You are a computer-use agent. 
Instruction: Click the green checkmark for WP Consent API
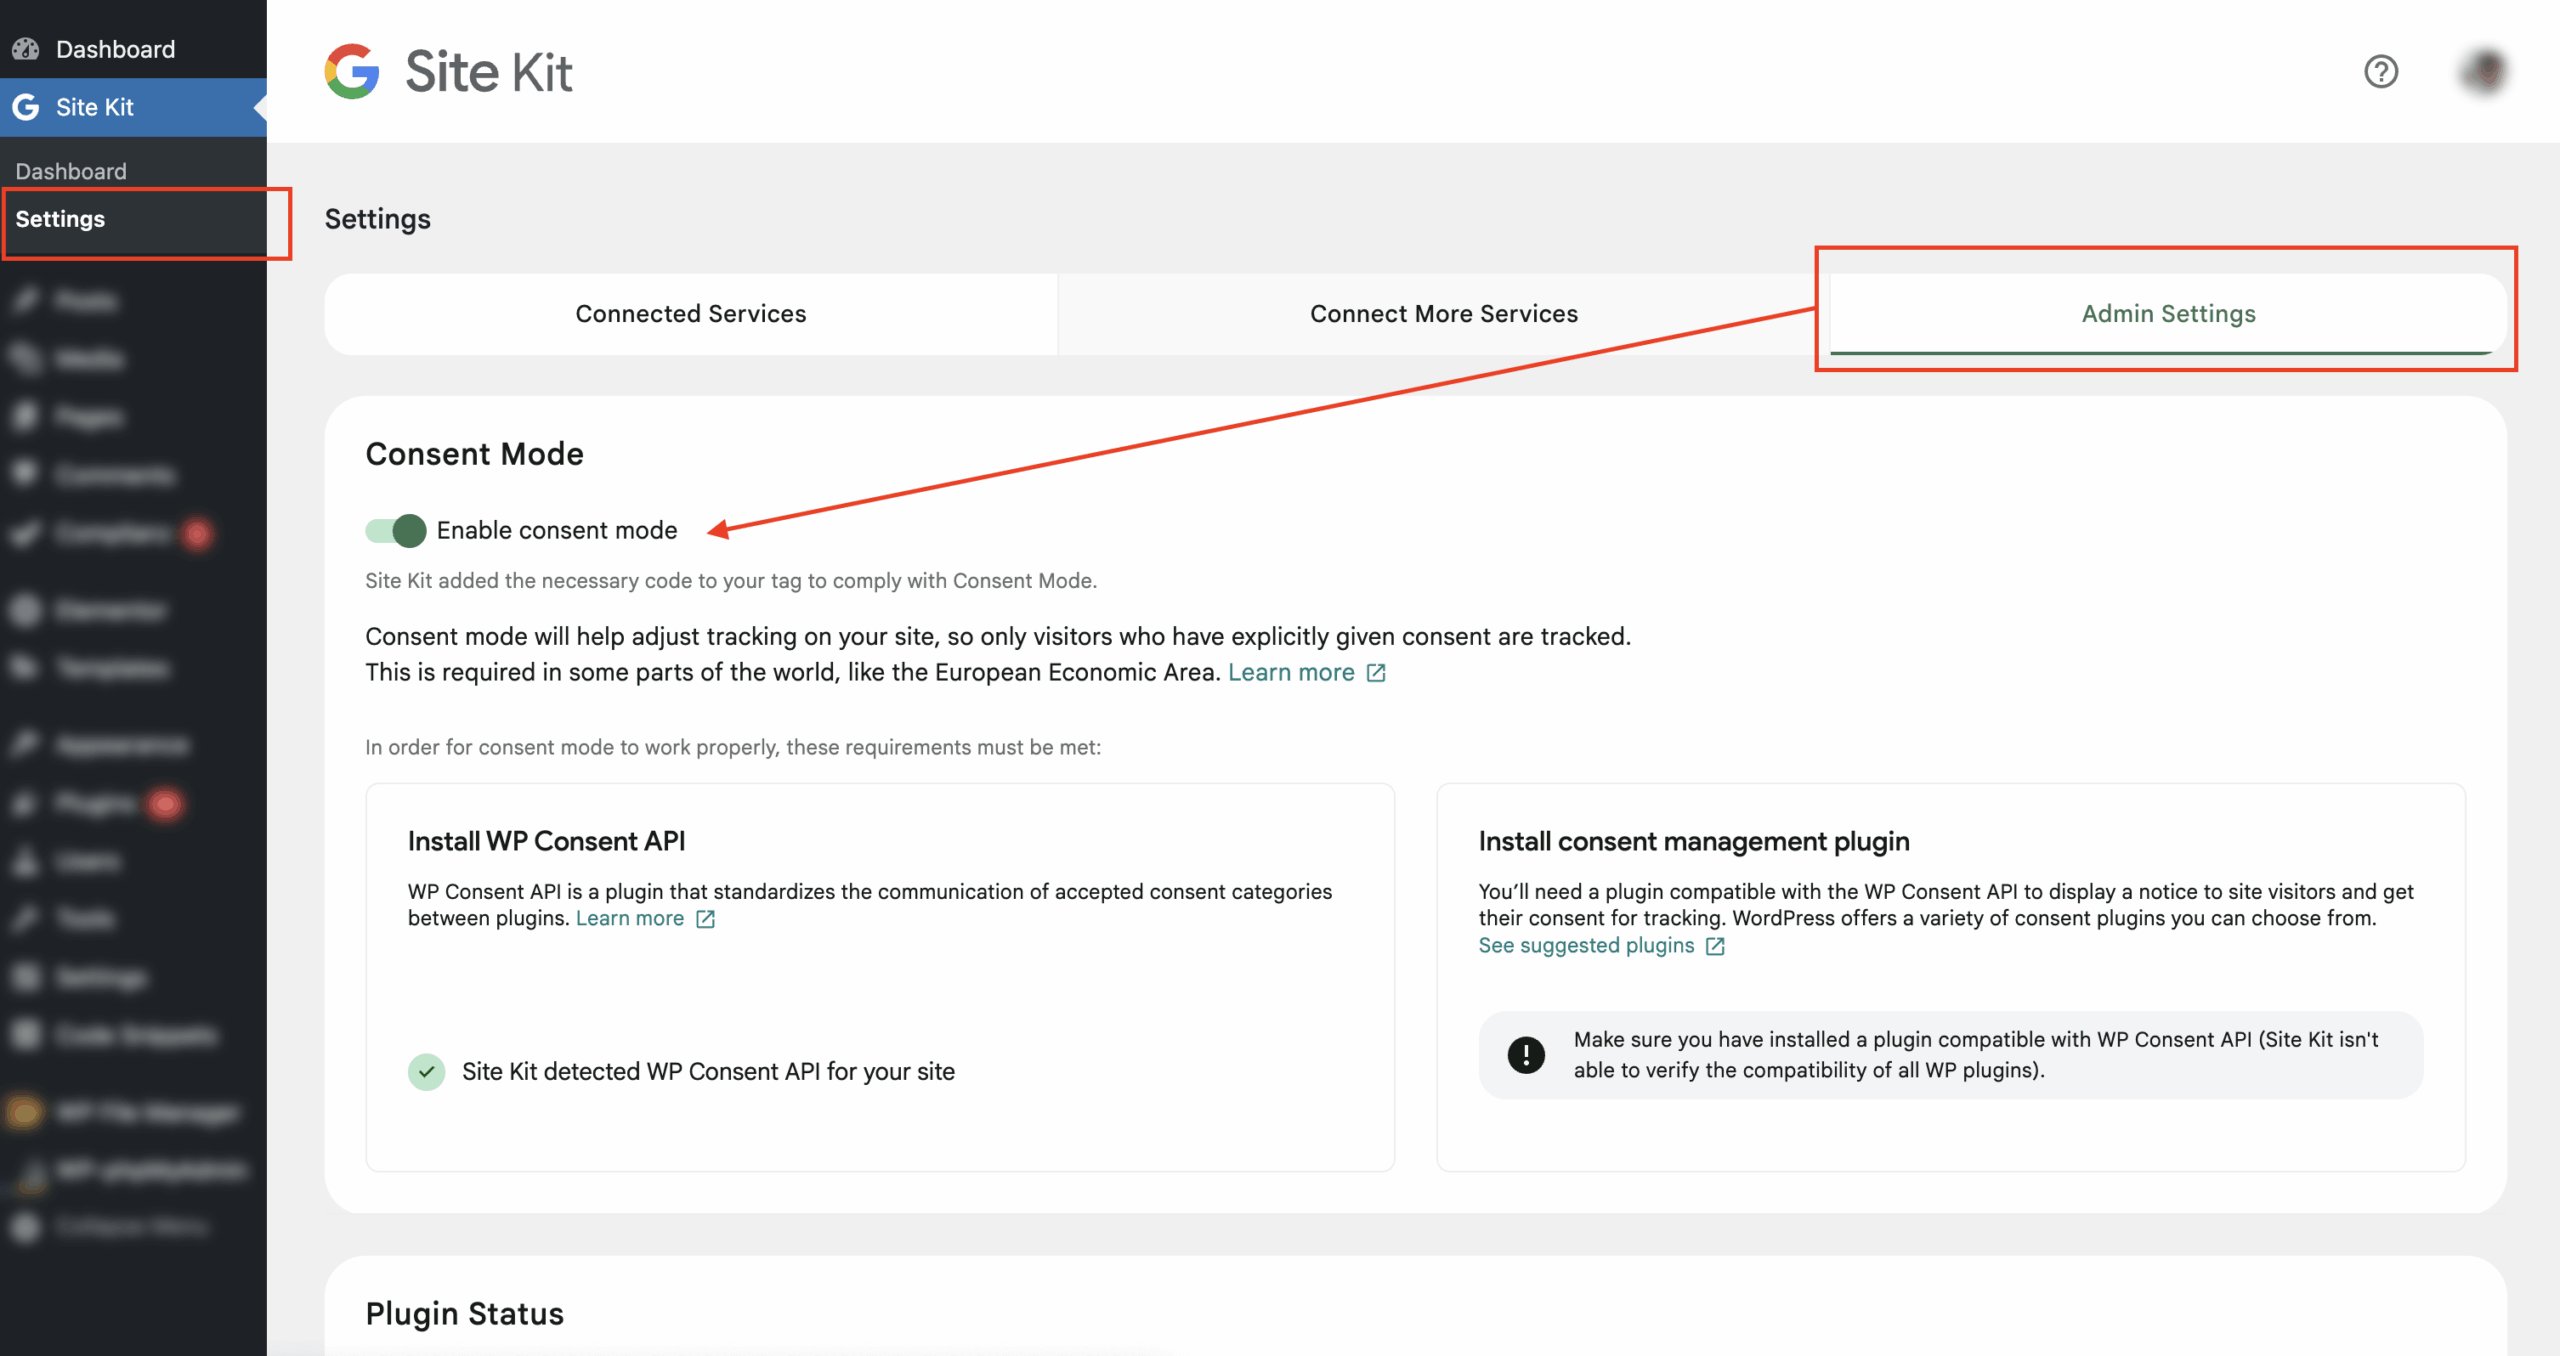[427, 1072]
